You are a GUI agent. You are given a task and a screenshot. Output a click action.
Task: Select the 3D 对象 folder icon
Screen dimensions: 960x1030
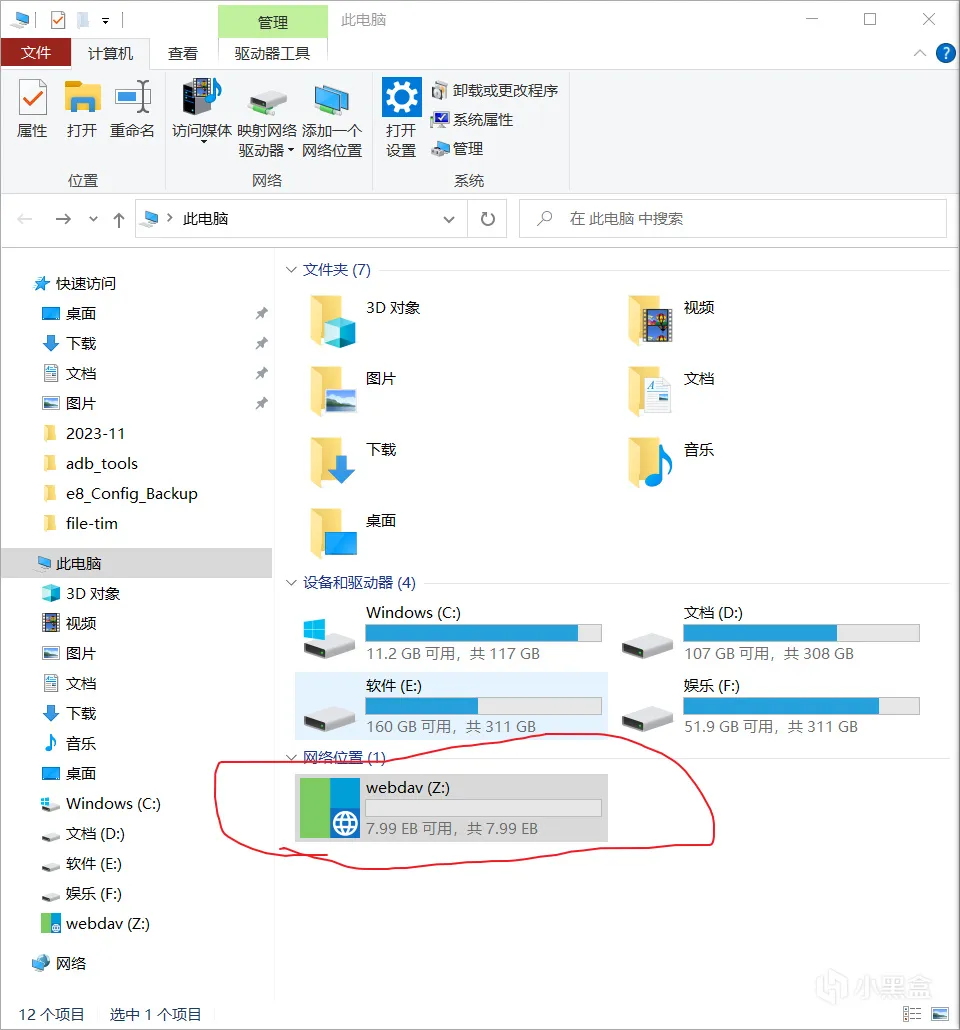333,321
